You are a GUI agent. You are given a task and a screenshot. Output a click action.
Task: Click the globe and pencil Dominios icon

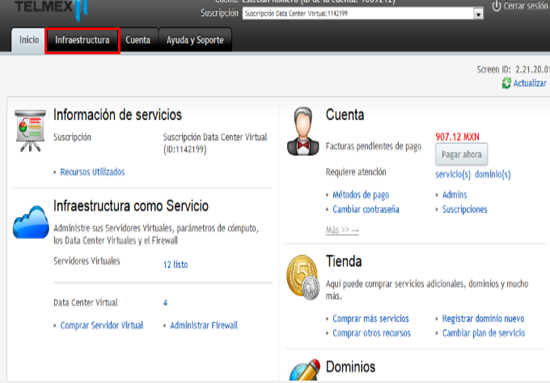click(x=305, y=370)
